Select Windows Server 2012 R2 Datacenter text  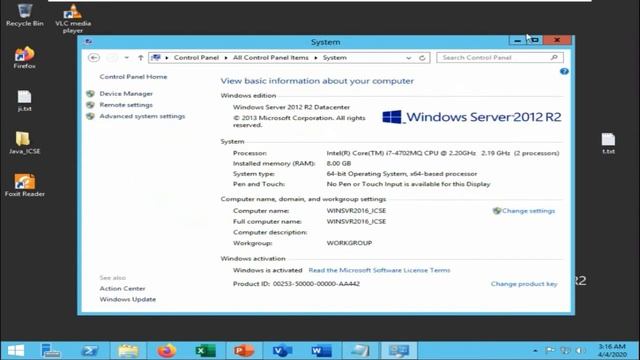coord(291,107)
